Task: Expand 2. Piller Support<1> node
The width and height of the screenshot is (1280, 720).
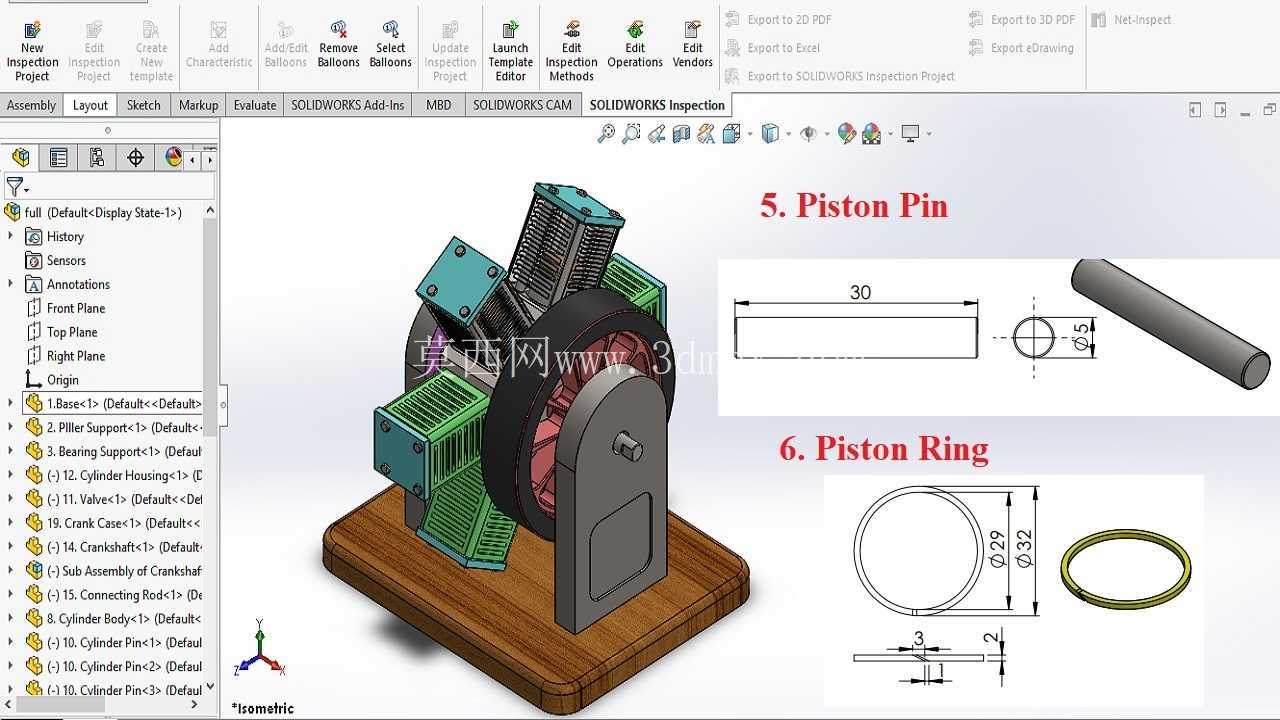Action: [11, 427]
